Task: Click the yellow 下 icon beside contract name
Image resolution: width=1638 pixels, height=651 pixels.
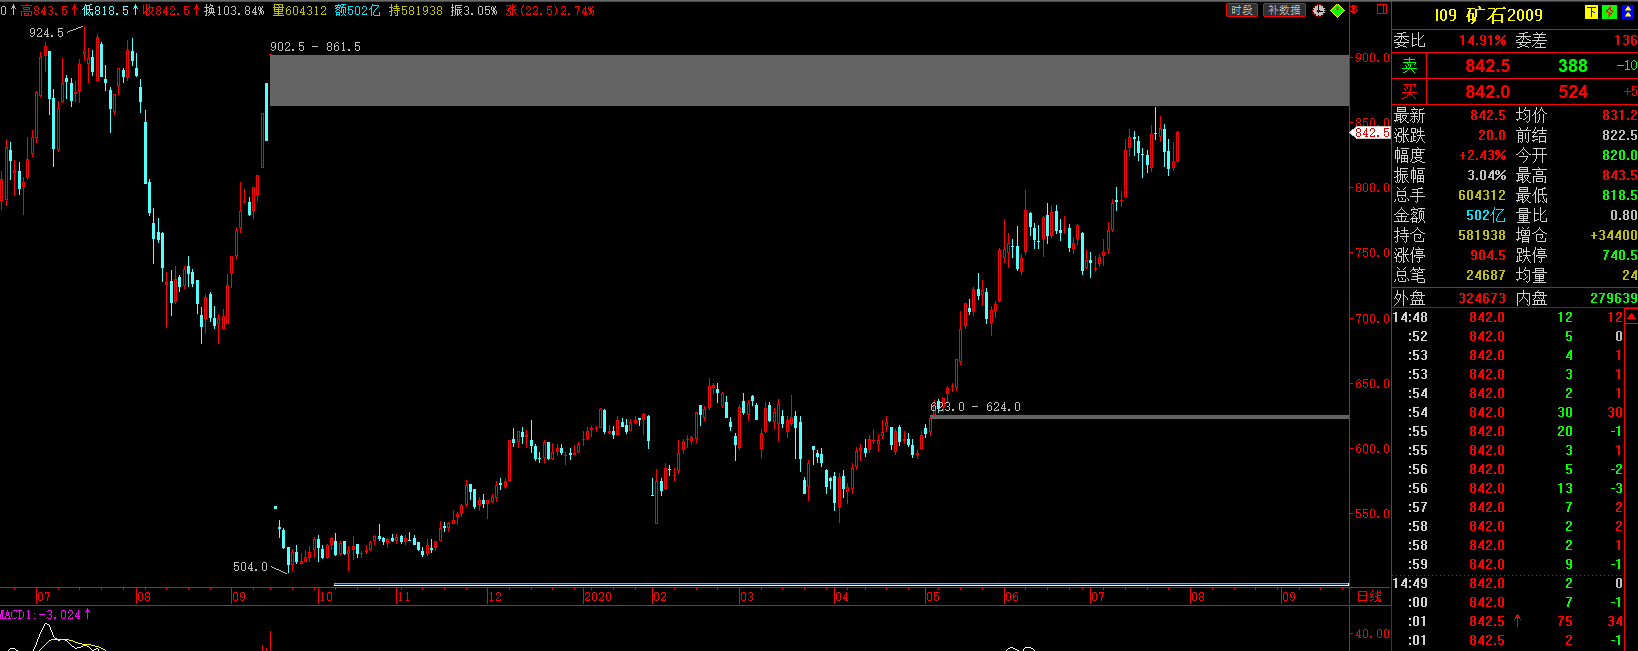Action: [1591, 13]
